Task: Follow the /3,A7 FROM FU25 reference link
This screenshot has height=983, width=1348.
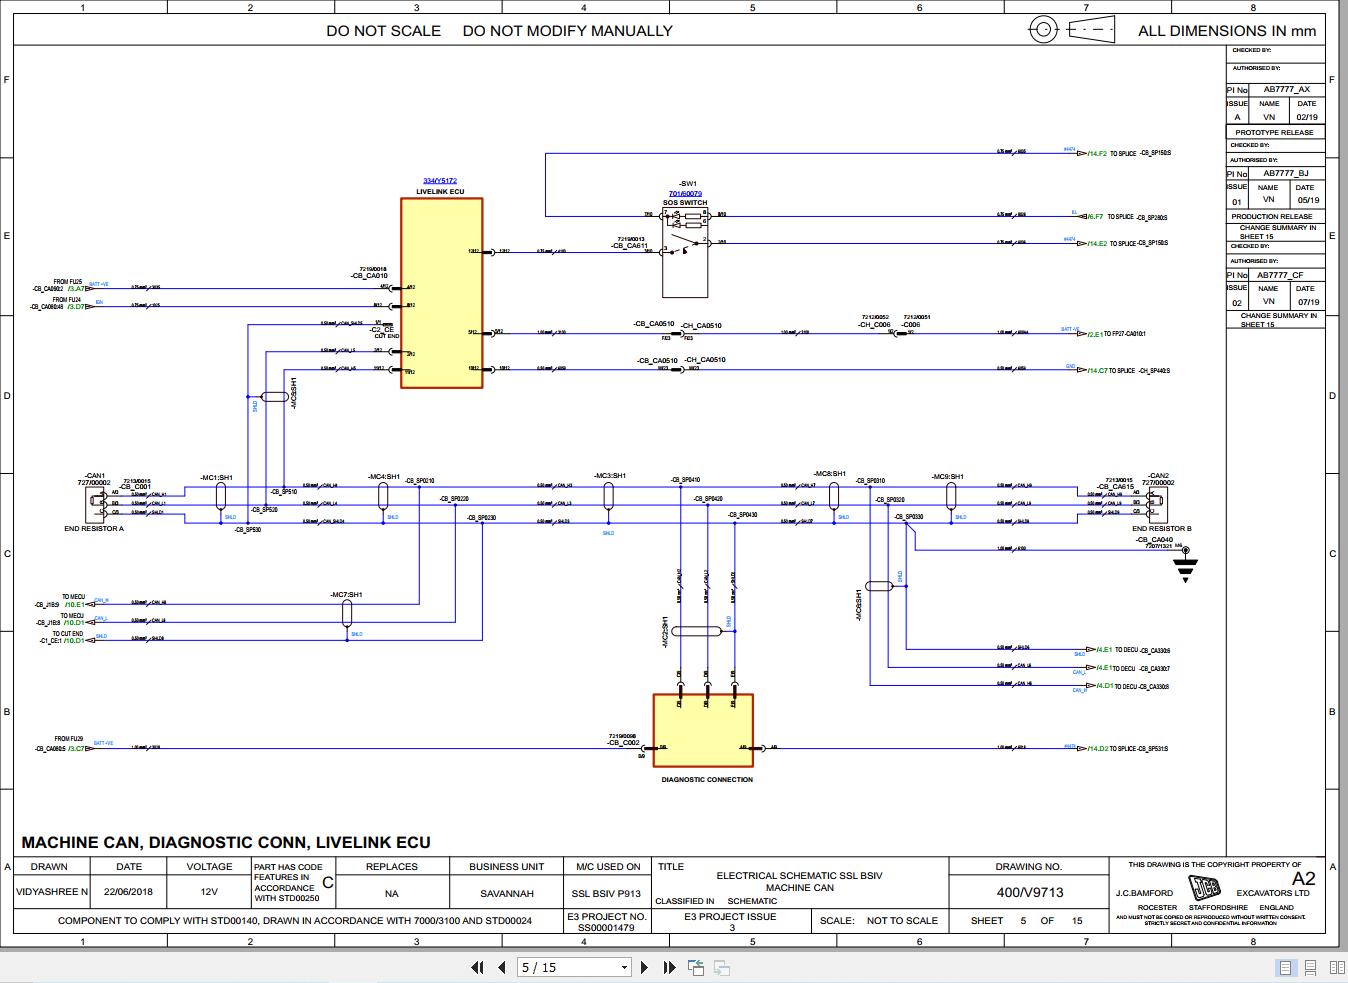Action: point(72,288)
